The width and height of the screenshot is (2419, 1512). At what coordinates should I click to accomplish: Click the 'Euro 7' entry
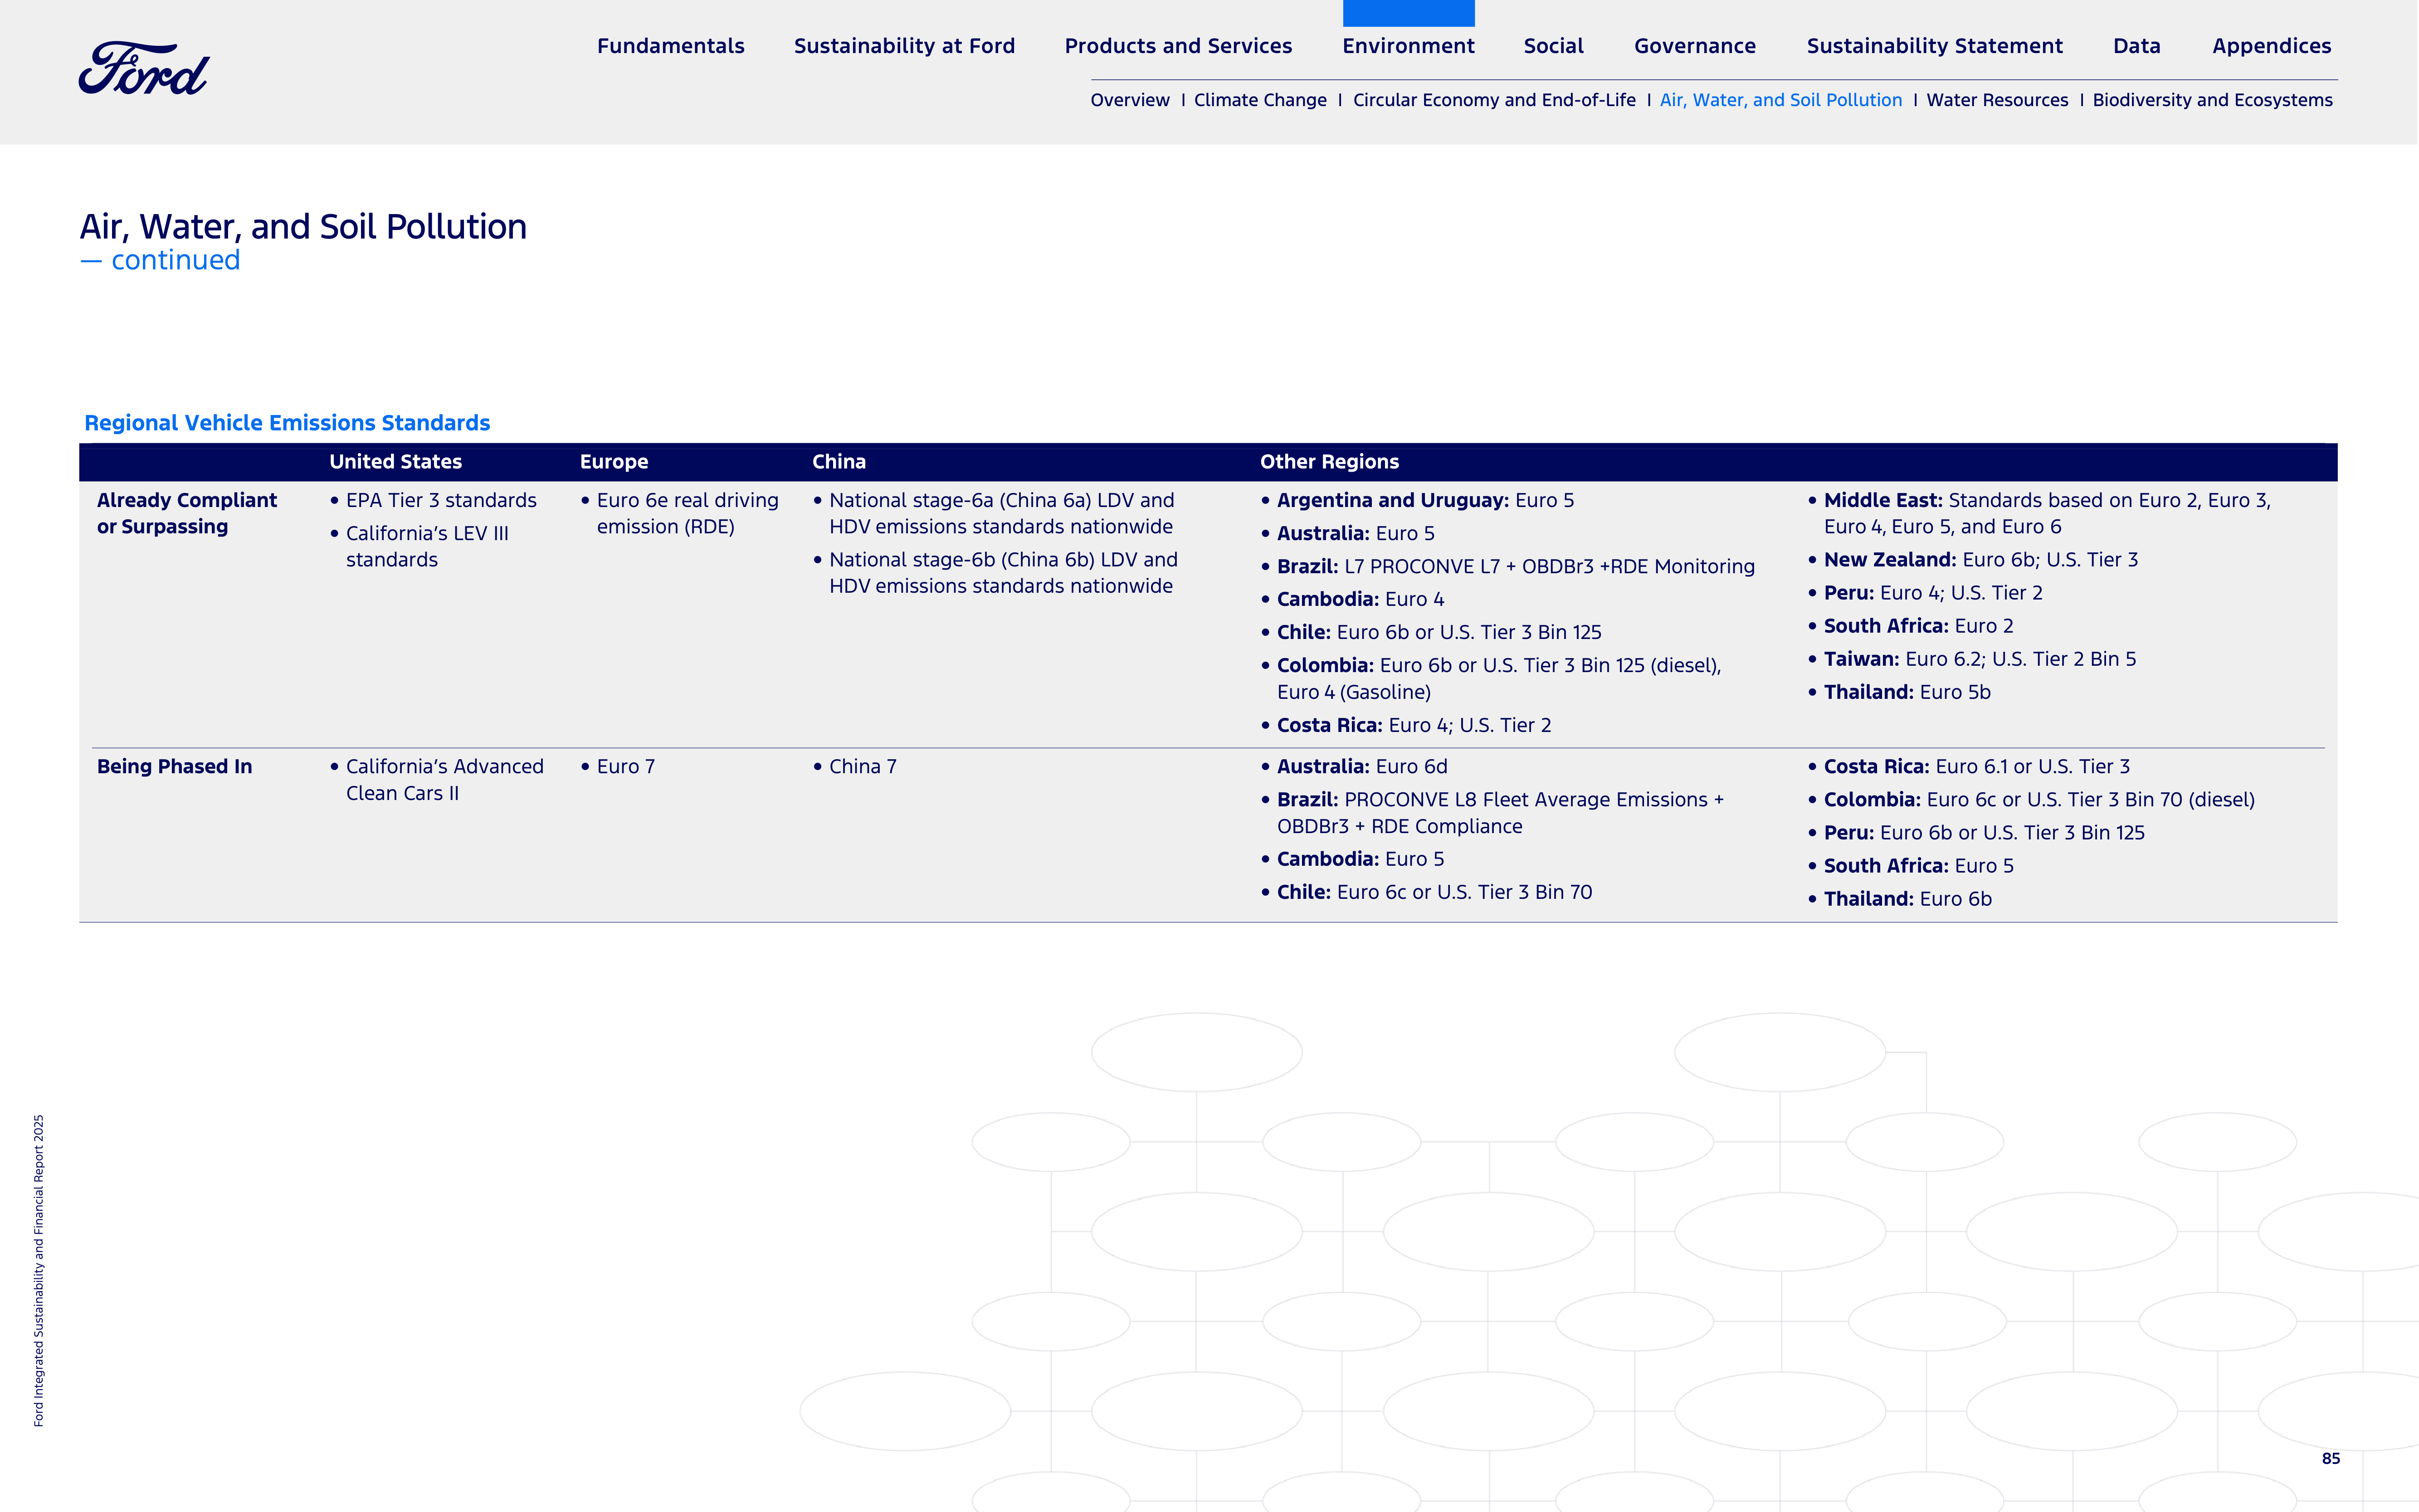625,767
